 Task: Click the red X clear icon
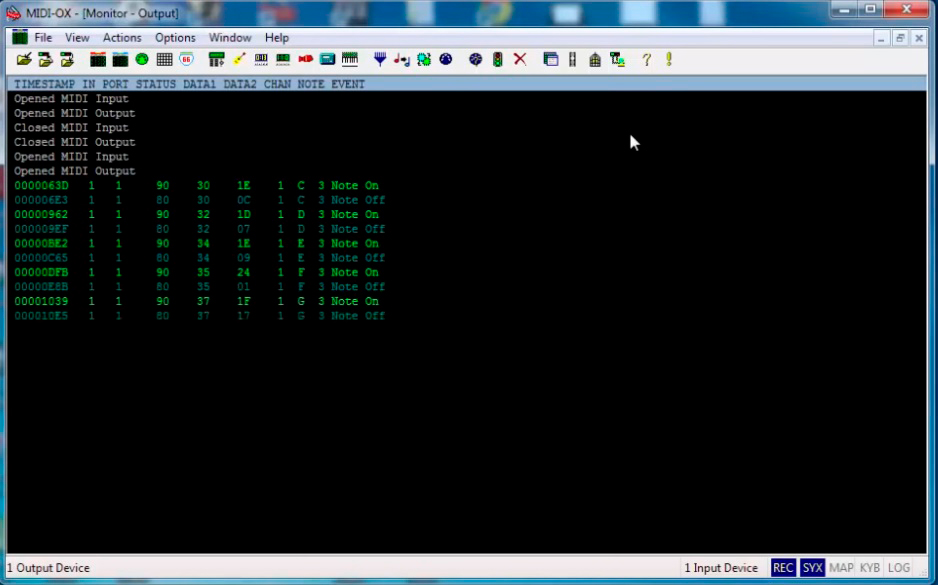click(520, 59)
